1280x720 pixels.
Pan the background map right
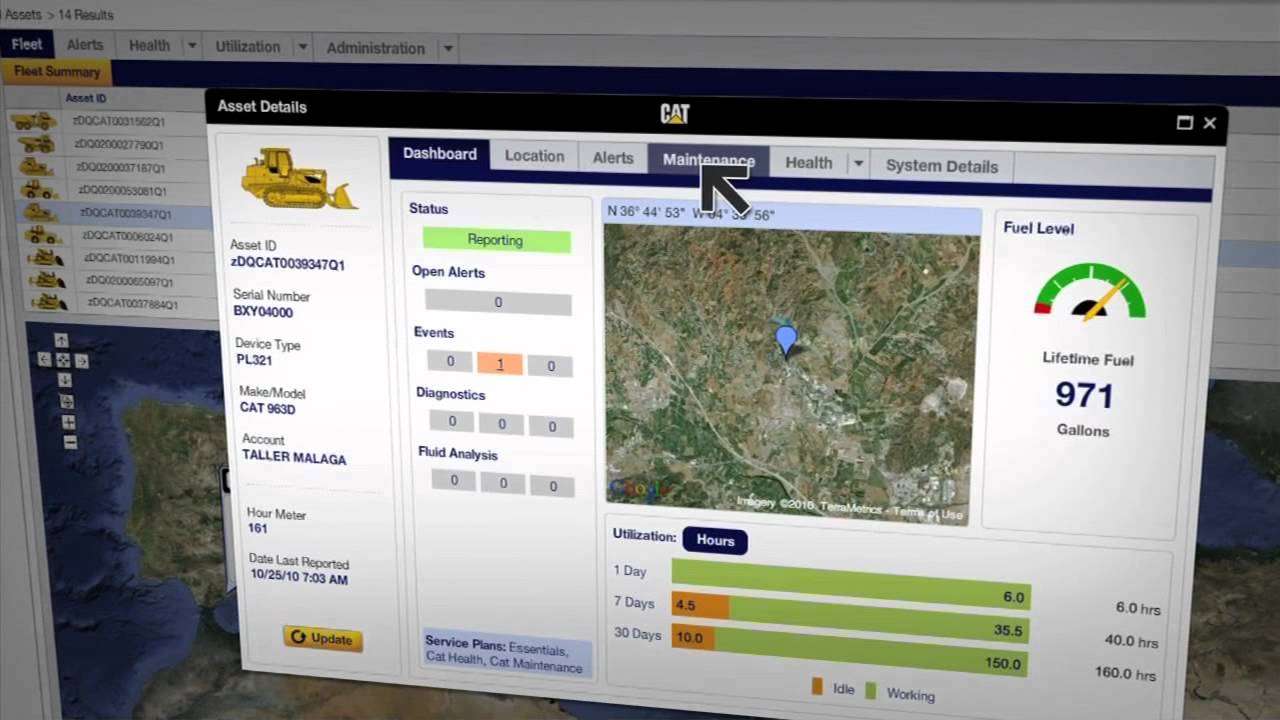(x=82, y=361)
